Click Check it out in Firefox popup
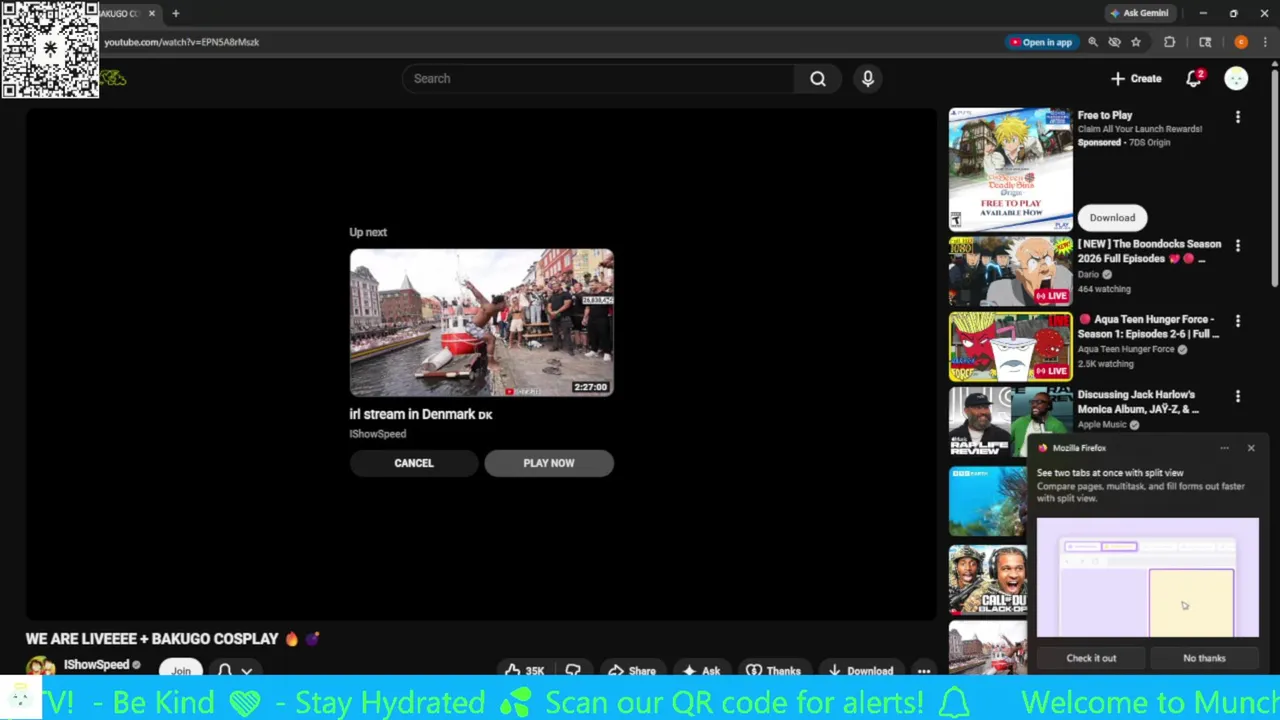This screenshot has height=720, width=1280. click(x=1091, y=658)
